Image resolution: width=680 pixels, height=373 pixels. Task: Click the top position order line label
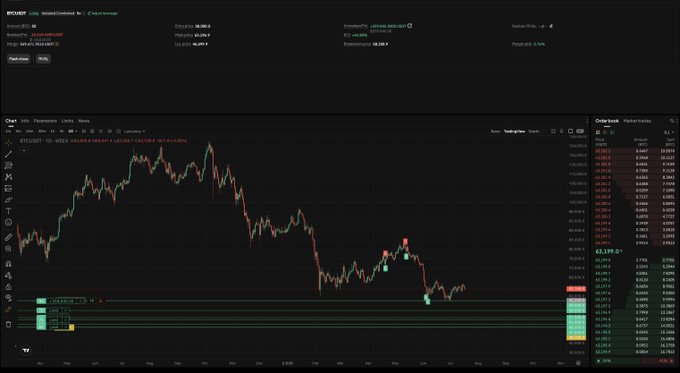point(61,301)
